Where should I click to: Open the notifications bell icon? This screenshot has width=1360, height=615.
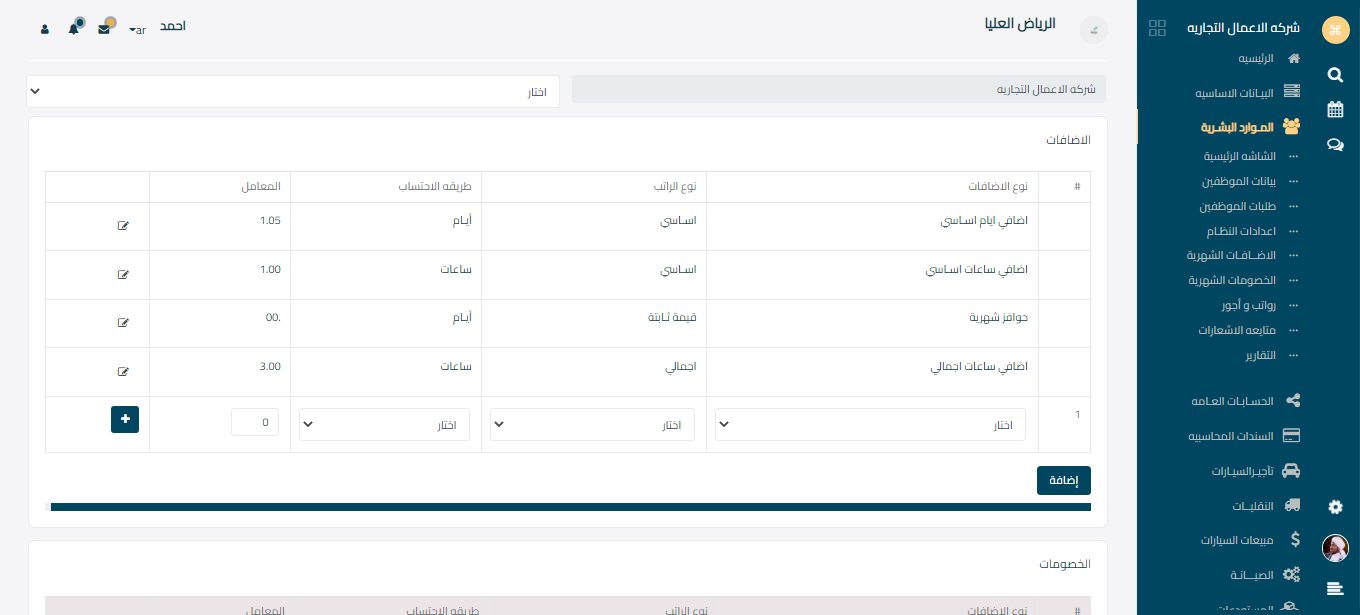(74, 29)
